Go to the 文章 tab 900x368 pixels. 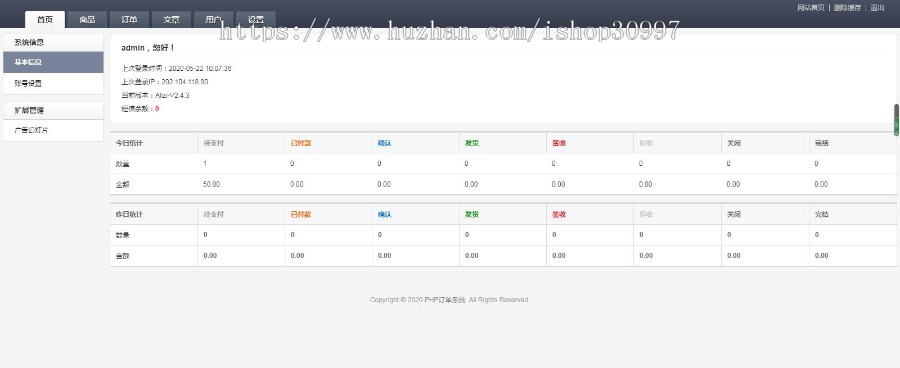click(x=171, y=20)
